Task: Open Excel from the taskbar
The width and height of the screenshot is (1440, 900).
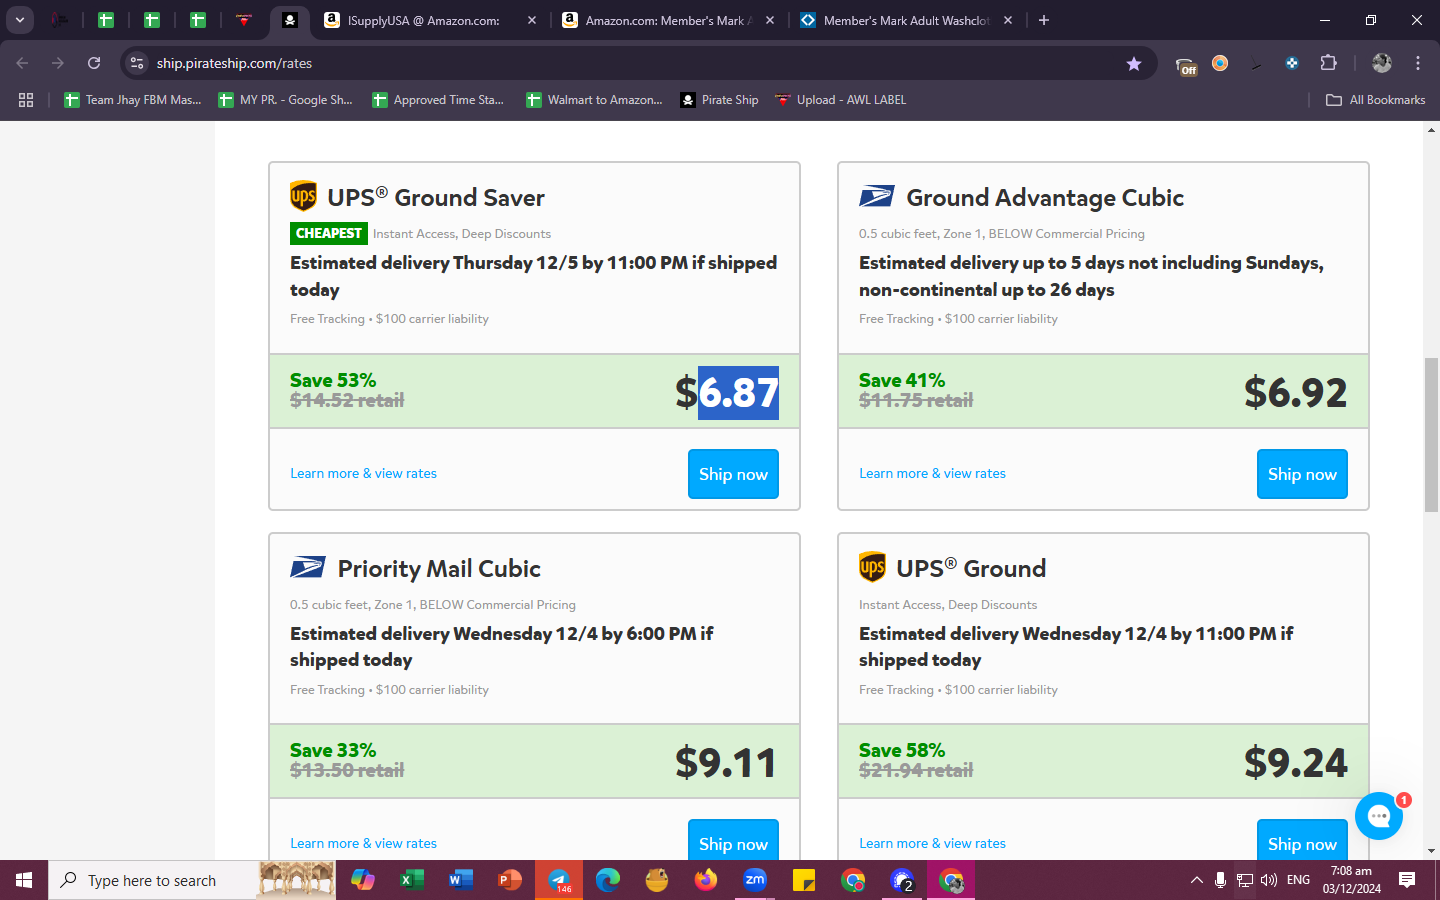Action: pyautogui.click(x=411, y=880)
